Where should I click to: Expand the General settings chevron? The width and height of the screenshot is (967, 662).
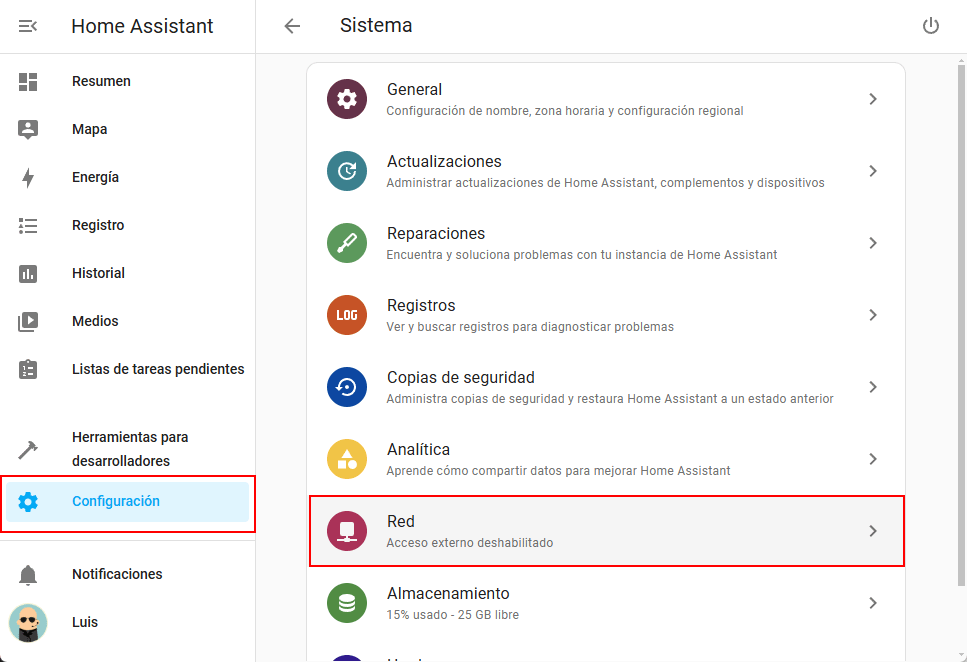(873, 99)
